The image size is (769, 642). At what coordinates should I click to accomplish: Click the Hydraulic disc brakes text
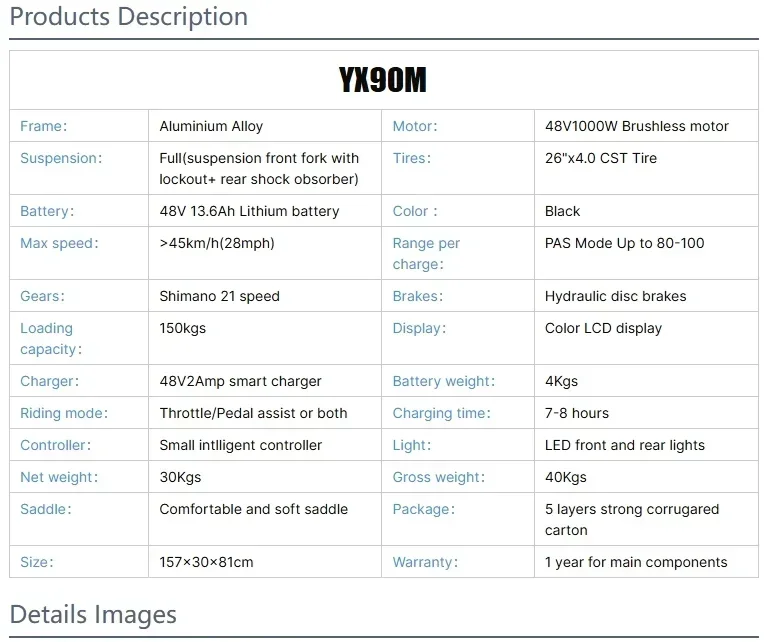click(615, 296)
